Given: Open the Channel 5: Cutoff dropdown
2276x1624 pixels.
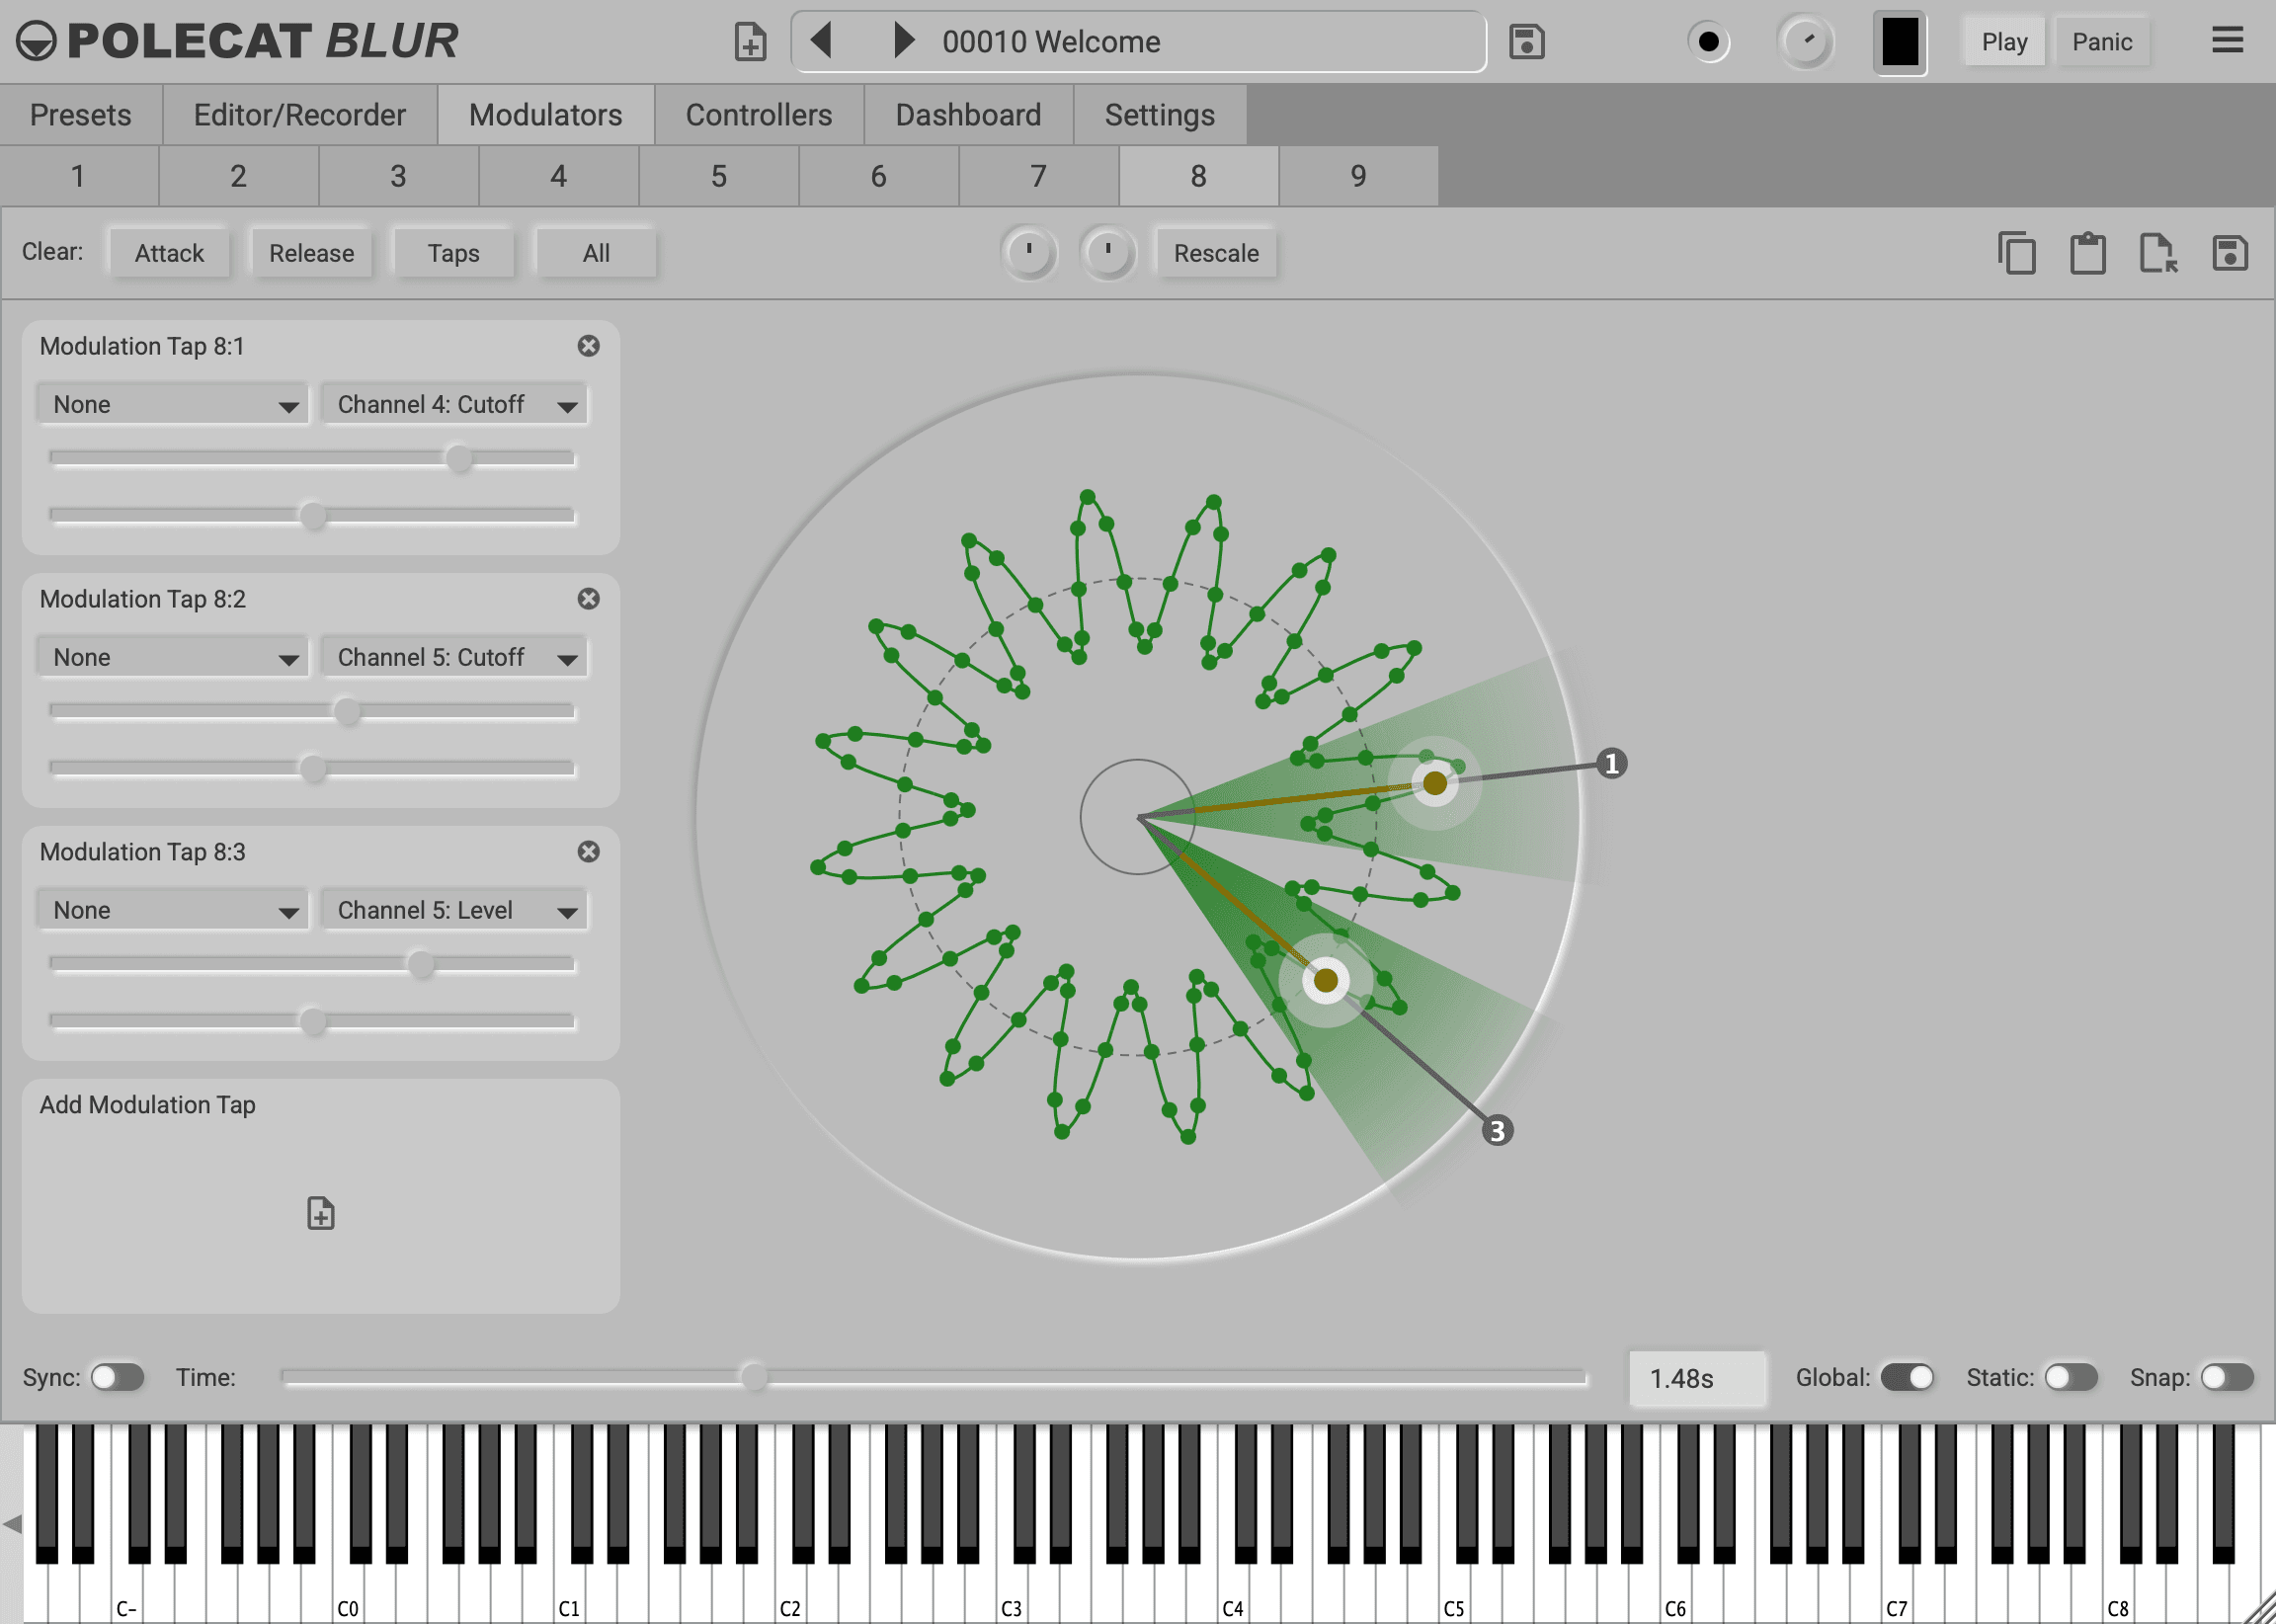Looking at the screenshot, I should tap(455, 658).
